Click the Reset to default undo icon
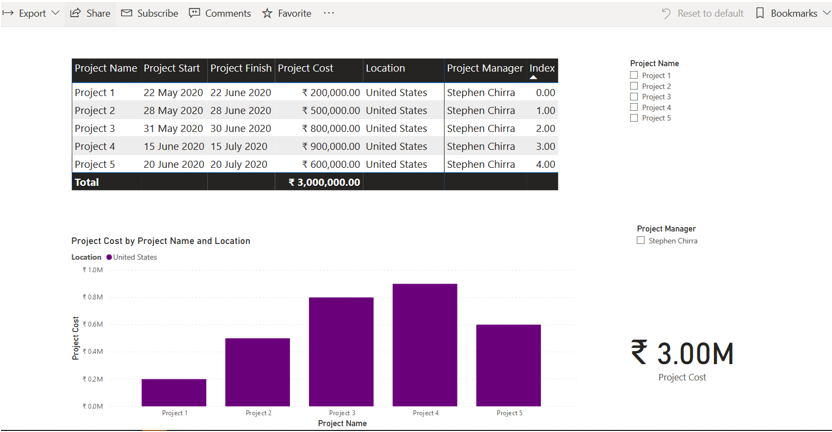The height and width of the screenshot is (432, 832). click(666, 13)
